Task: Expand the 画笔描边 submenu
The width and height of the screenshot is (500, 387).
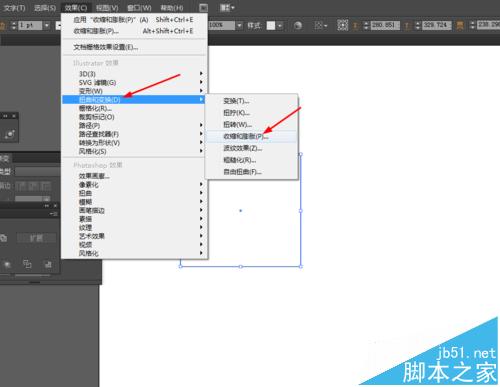Action: click(134, 210)
